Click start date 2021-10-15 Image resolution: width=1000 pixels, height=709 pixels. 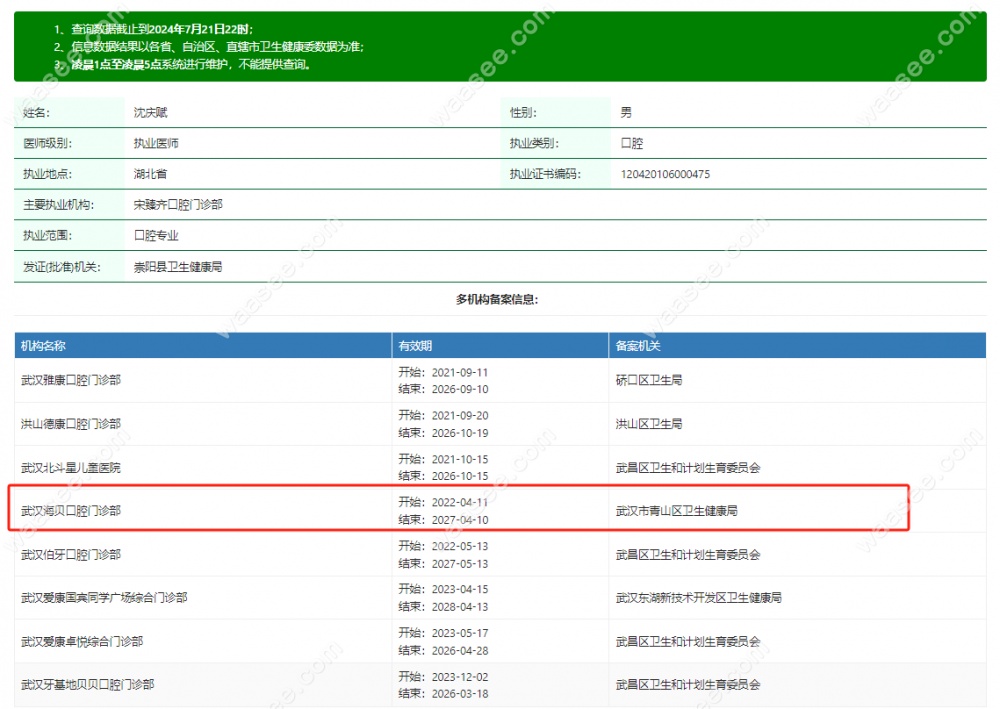click(x=460, y=459)
